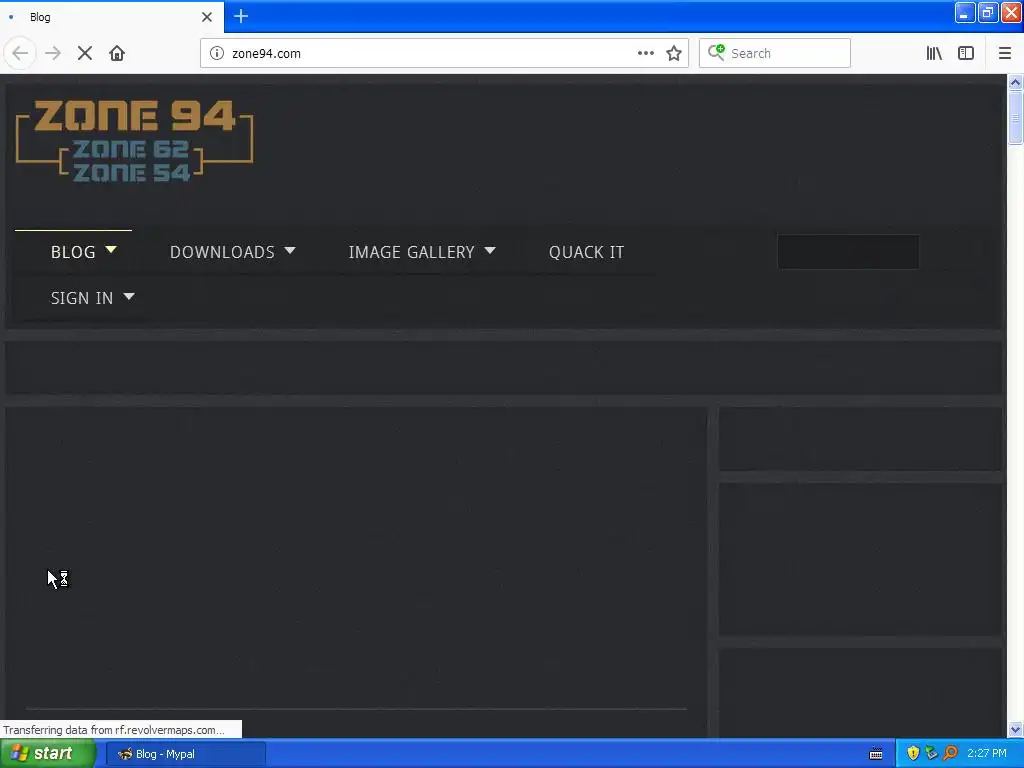Viewport: 1024px width, 768px height.
Task: Open the BLOG menu item
Action: [73, 252]
